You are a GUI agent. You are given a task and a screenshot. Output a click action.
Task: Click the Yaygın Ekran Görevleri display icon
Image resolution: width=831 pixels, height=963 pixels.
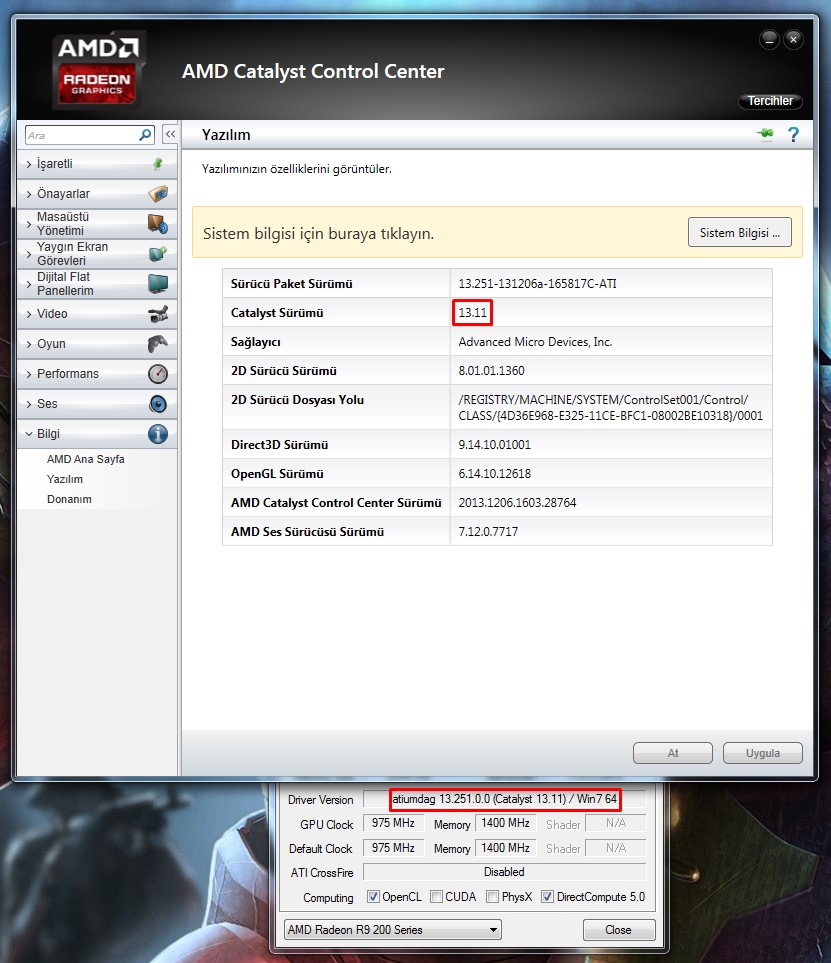[158, 253]
